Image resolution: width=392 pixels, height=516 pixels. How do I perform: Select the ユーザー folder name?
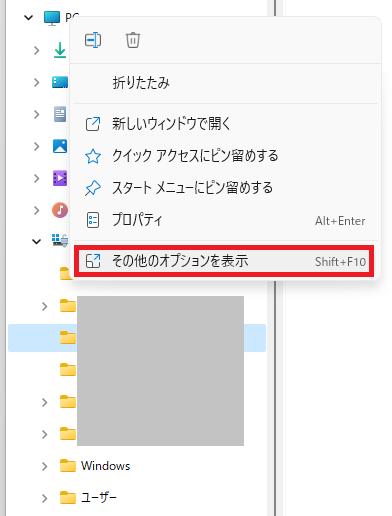point(99,498)
